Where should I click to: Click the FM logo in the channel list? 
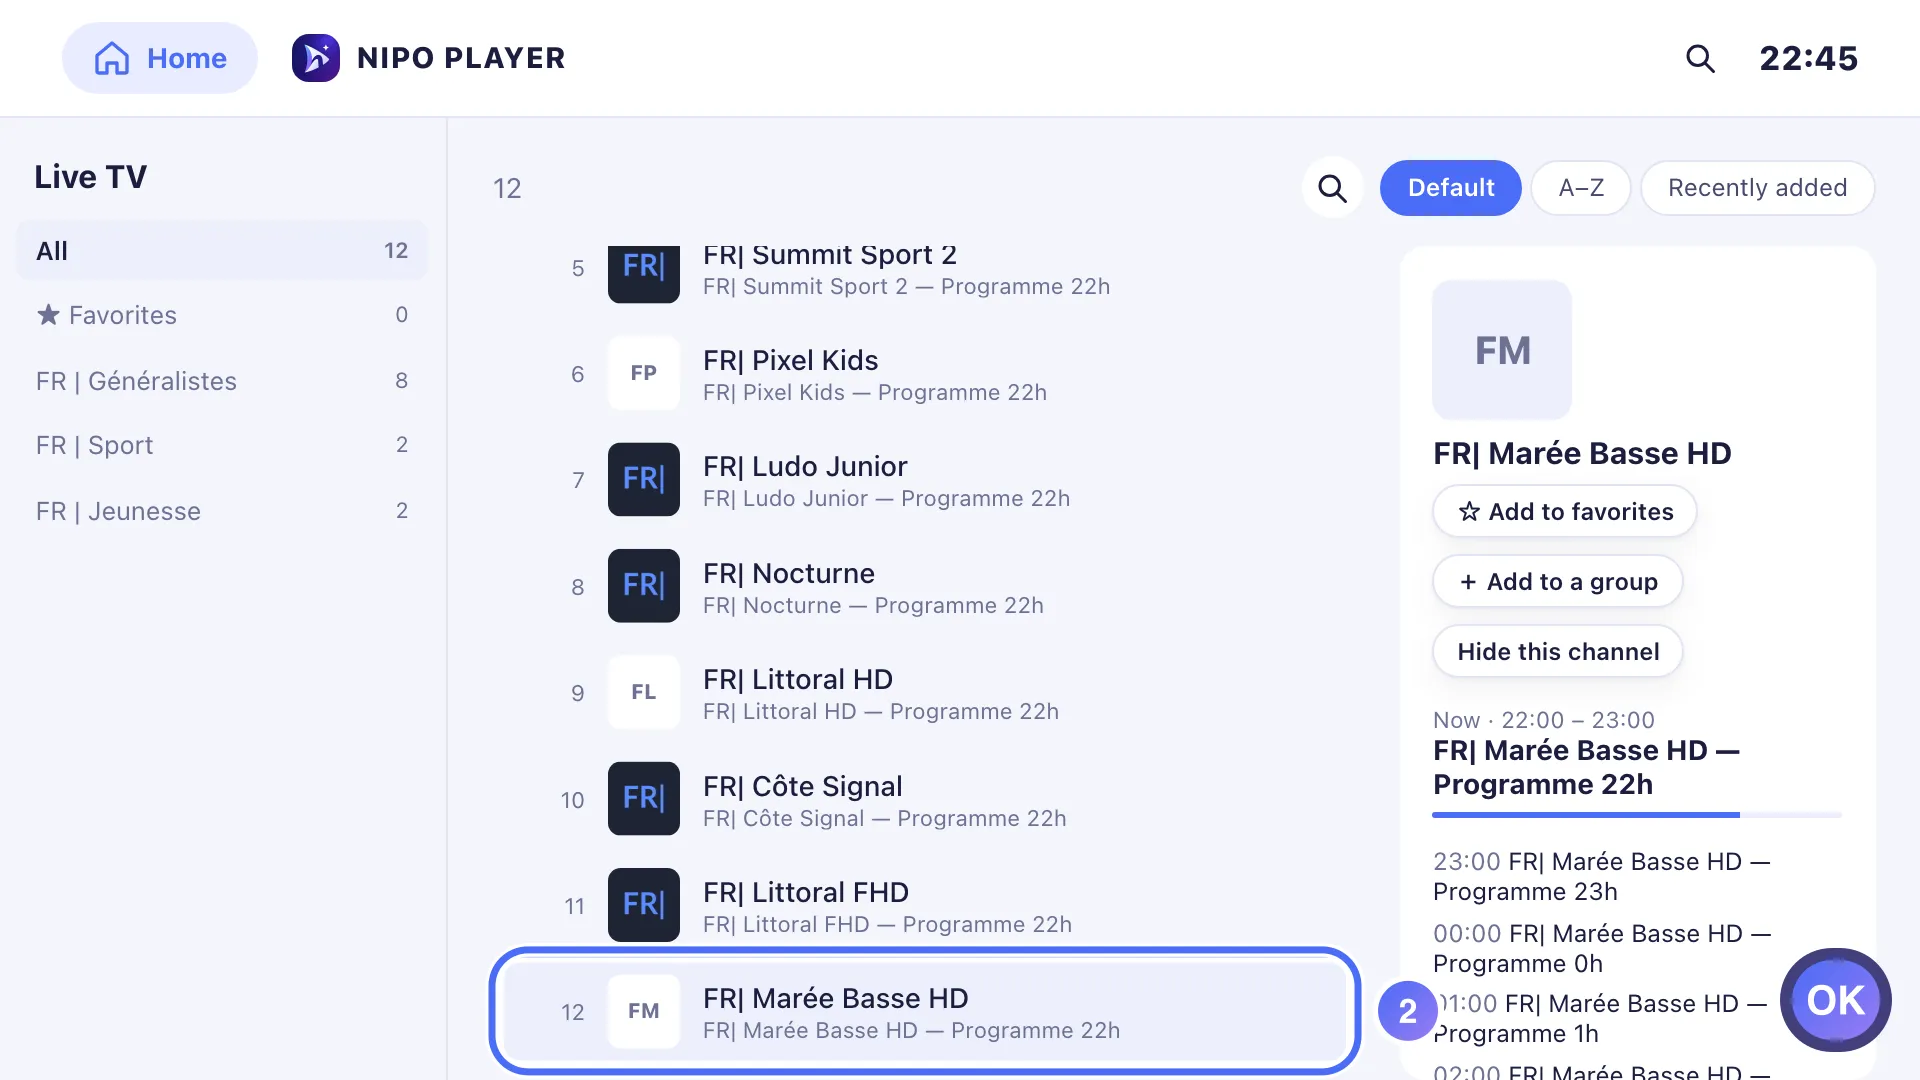point(644,1011)
